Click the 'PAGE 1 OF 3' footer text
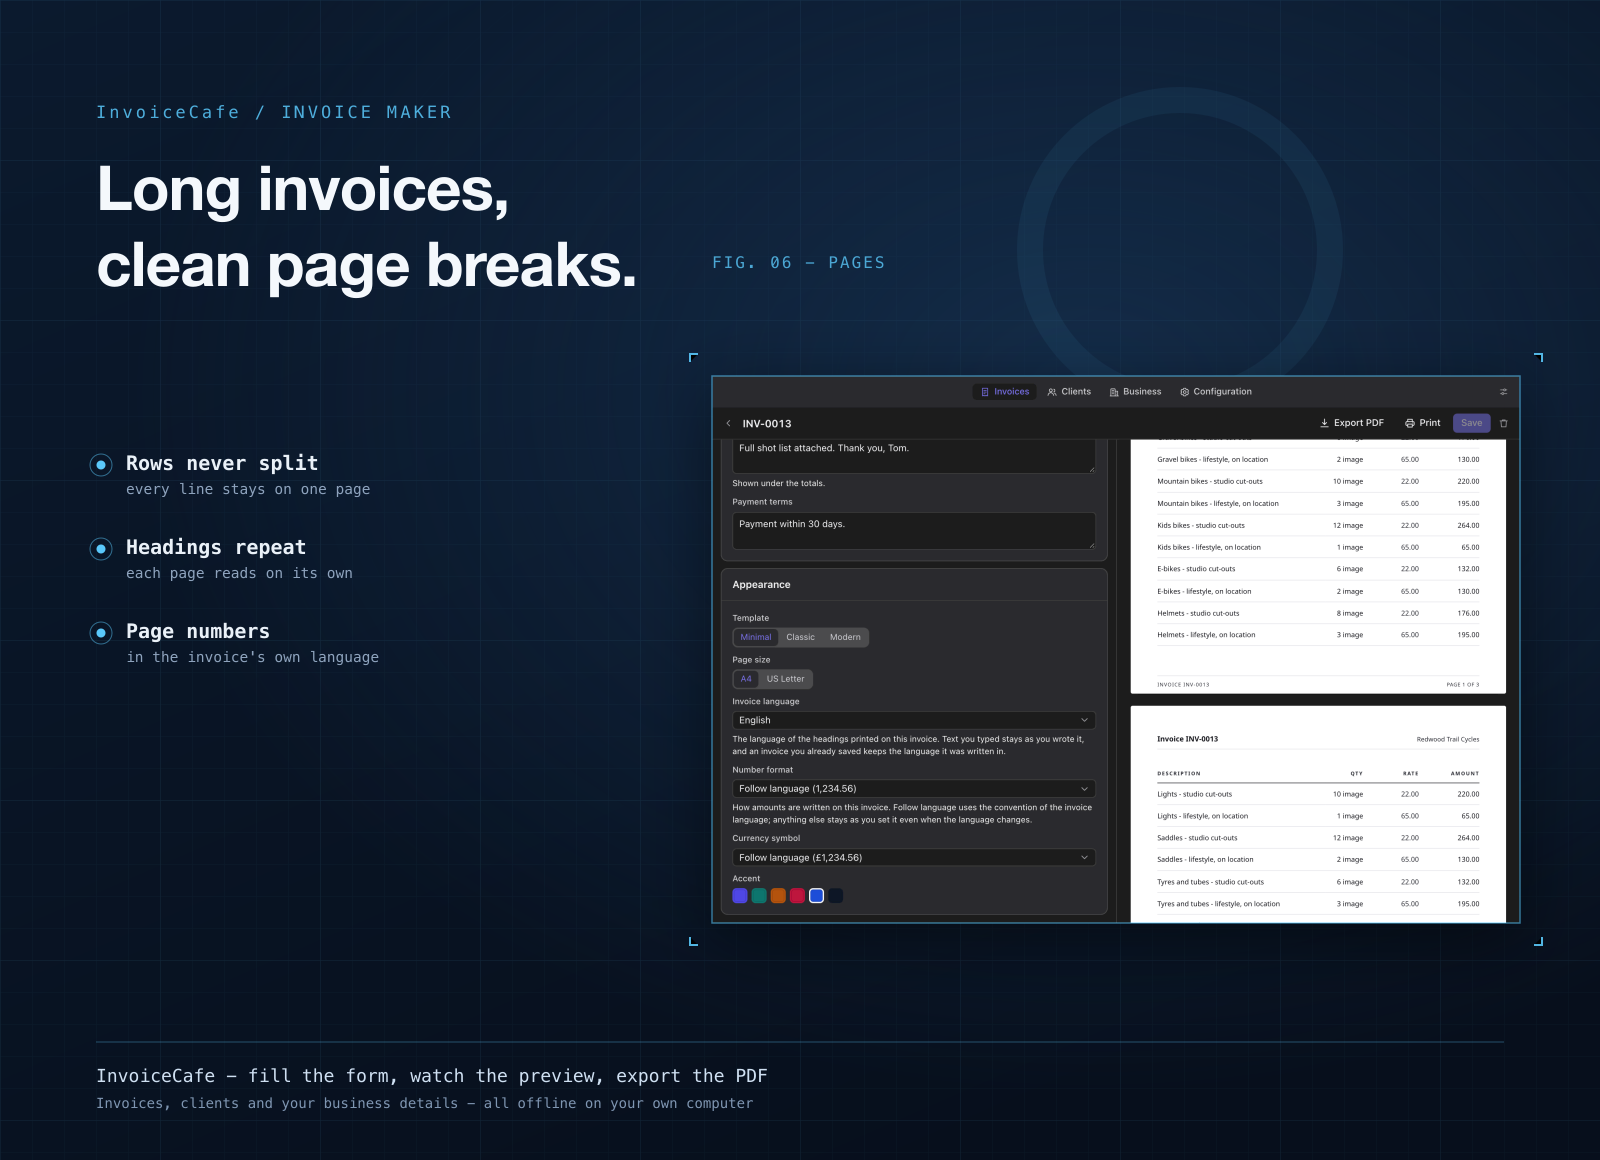 1462,685
